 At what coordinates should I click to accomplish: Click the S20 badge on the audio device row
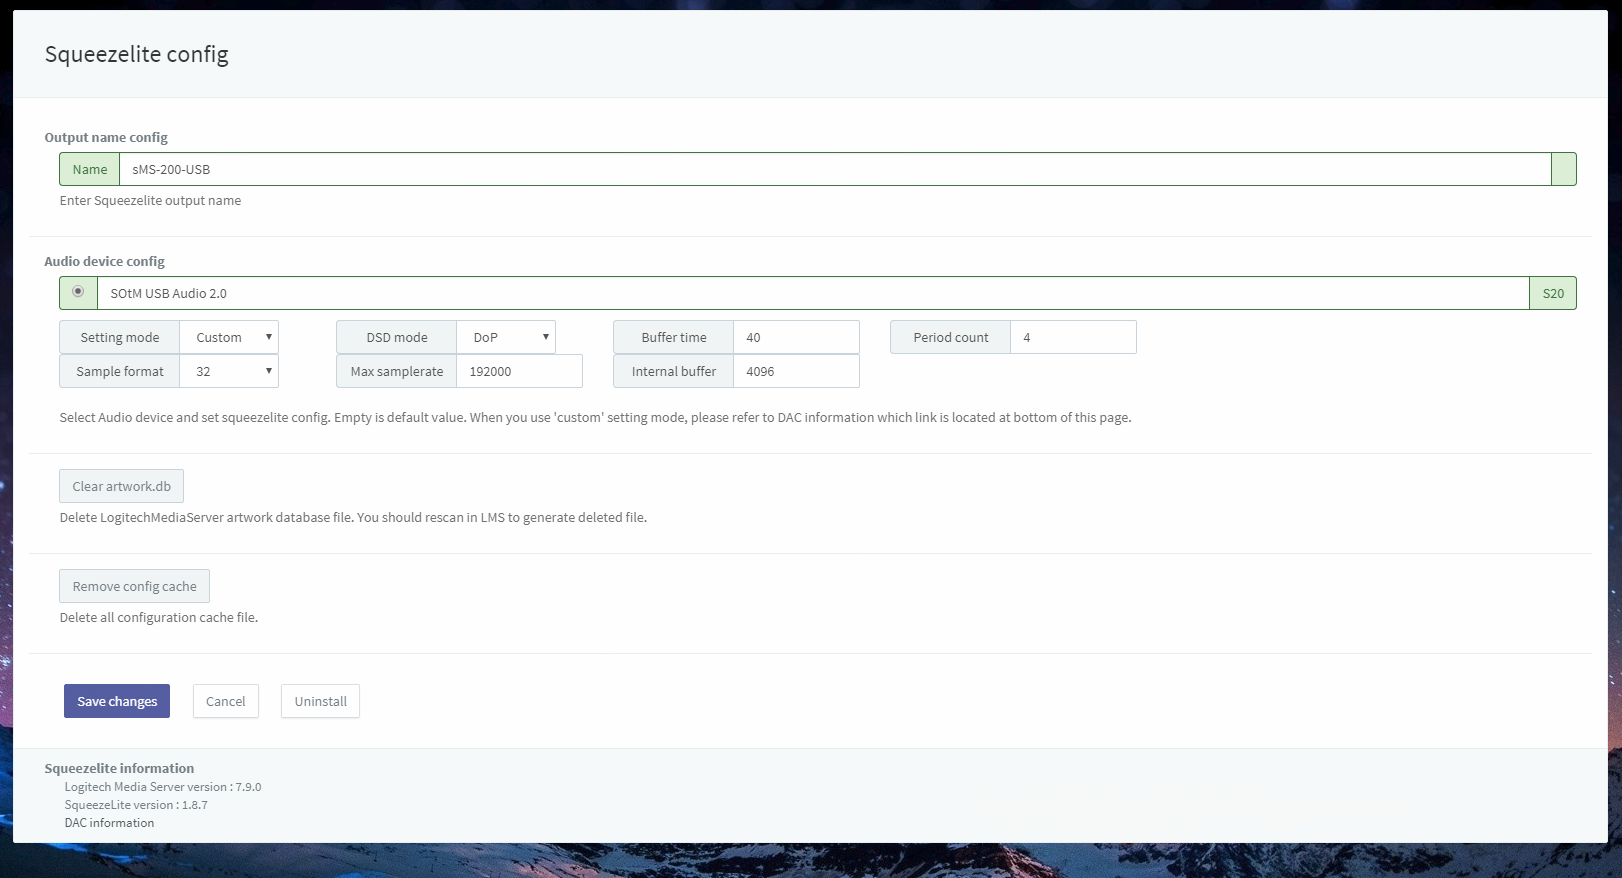[x=1552, y=294]
